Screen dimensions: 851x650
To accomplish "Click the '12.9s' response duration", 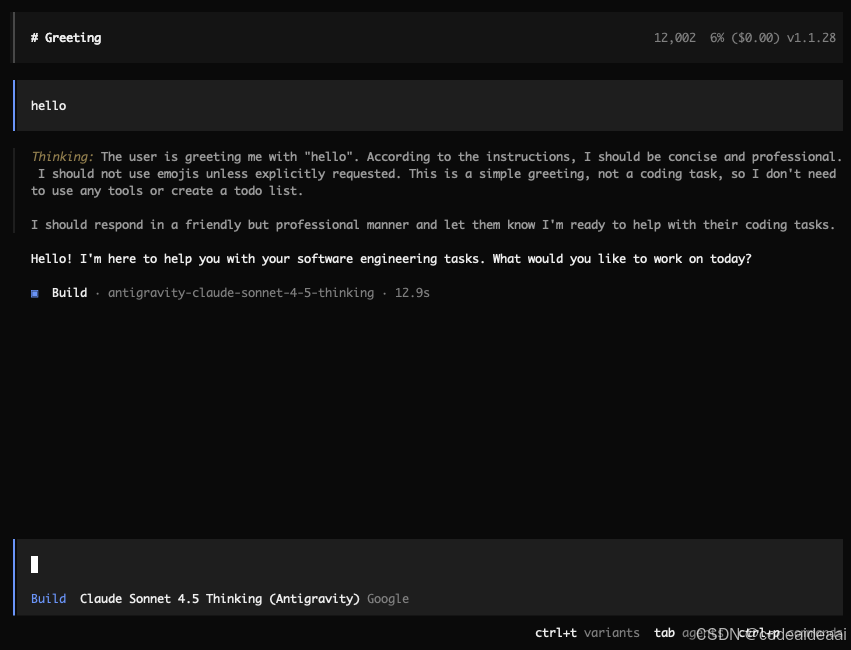I will [x=412, y=293].
